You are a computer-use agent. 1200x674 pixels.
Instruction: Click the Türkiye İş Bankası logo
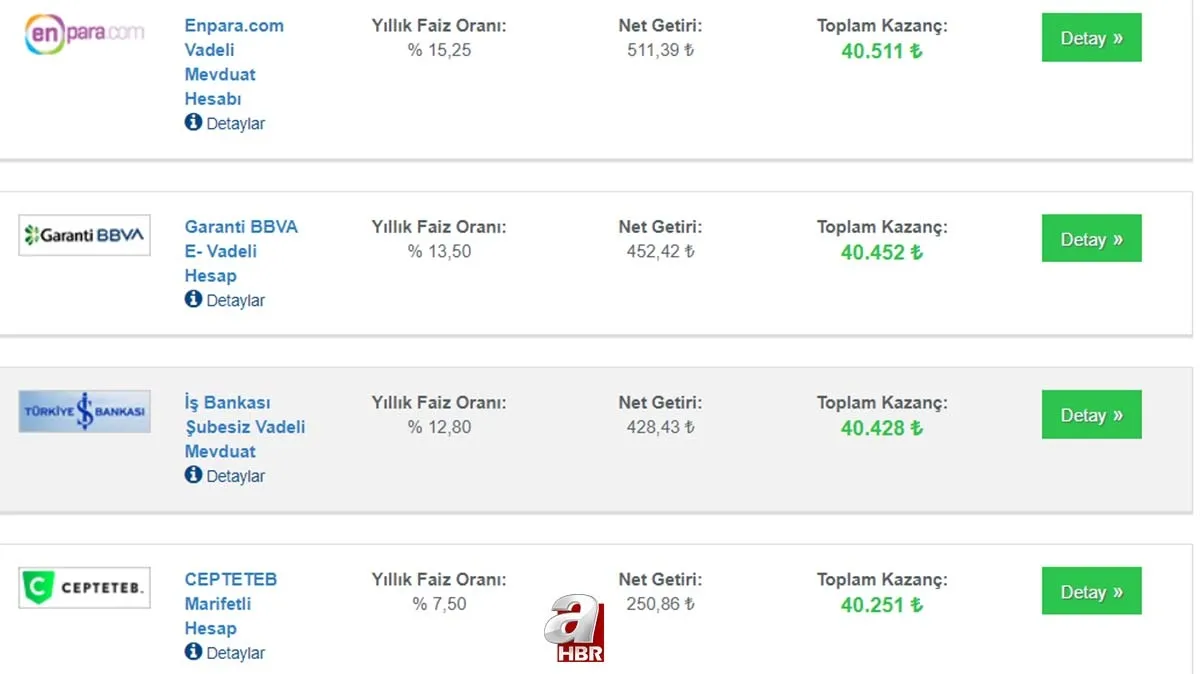84,411
